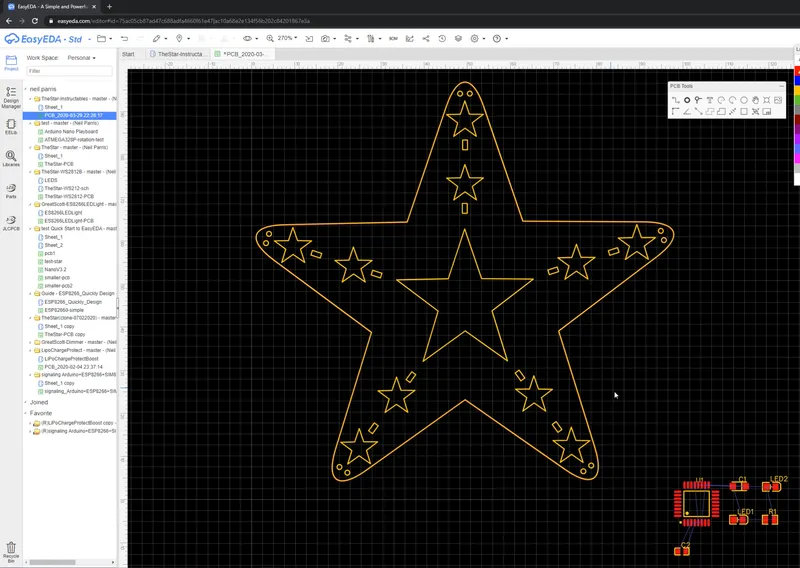The image size is (800, 568).
Task: Switch to the Start tab
Action: click(x=128, y=54)
